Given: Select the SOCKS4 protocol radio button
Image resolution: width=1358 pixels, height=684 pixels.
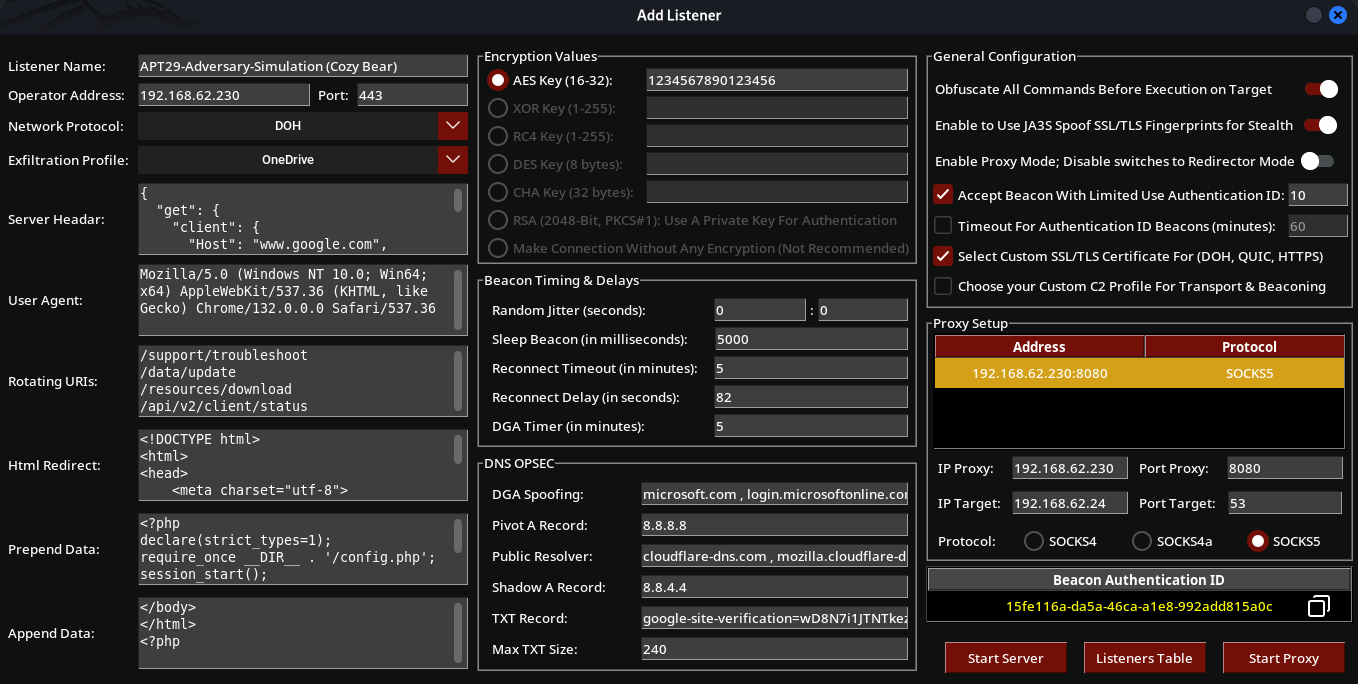Looking at the screenshot, I should [x=1034, y=541].
